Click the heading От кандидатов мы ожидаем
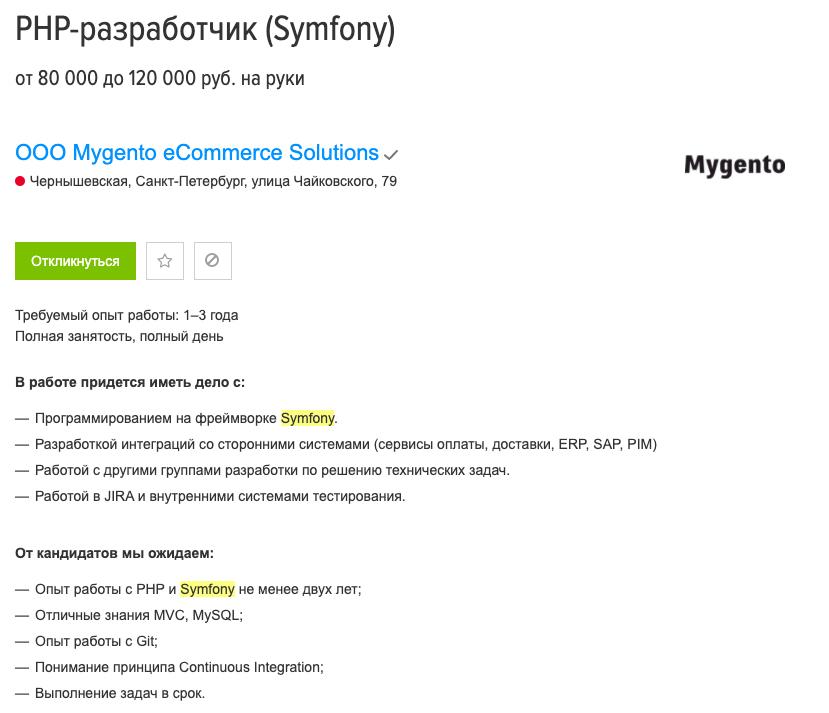 coord(115,553)
